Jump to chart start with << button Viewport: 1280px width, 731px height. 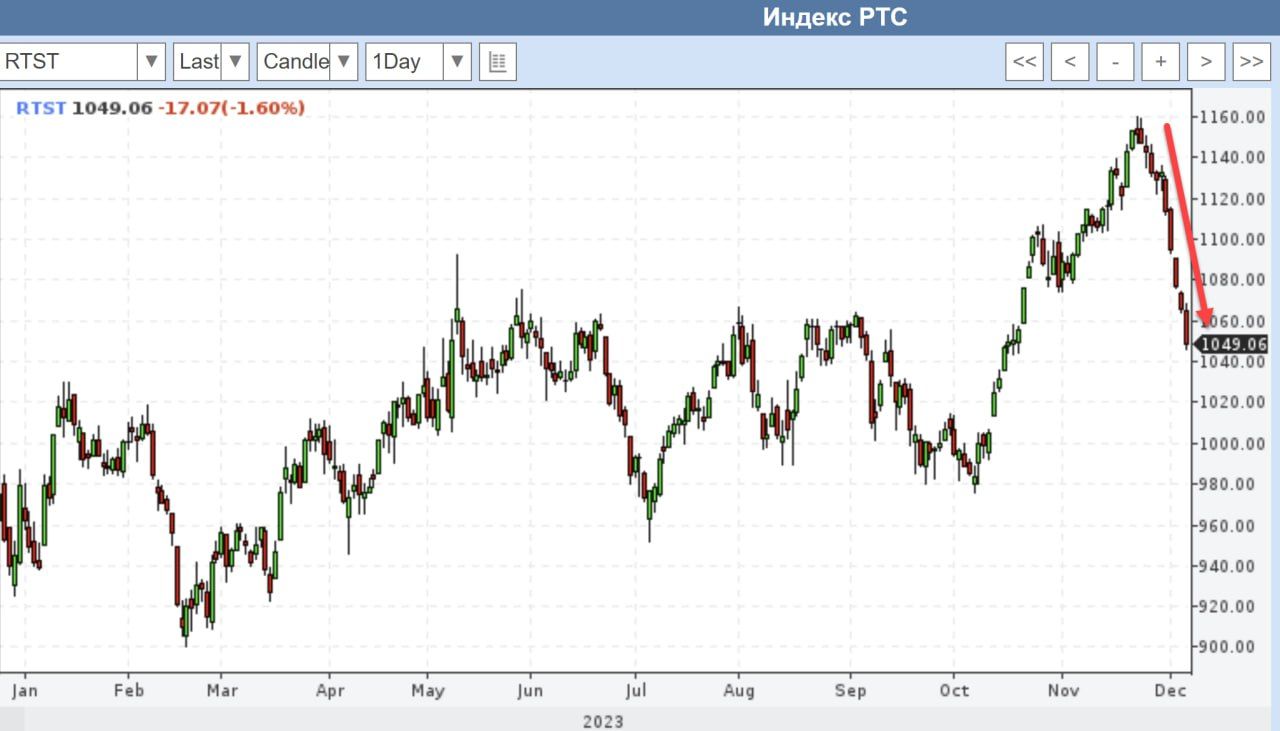(1024, 61)
